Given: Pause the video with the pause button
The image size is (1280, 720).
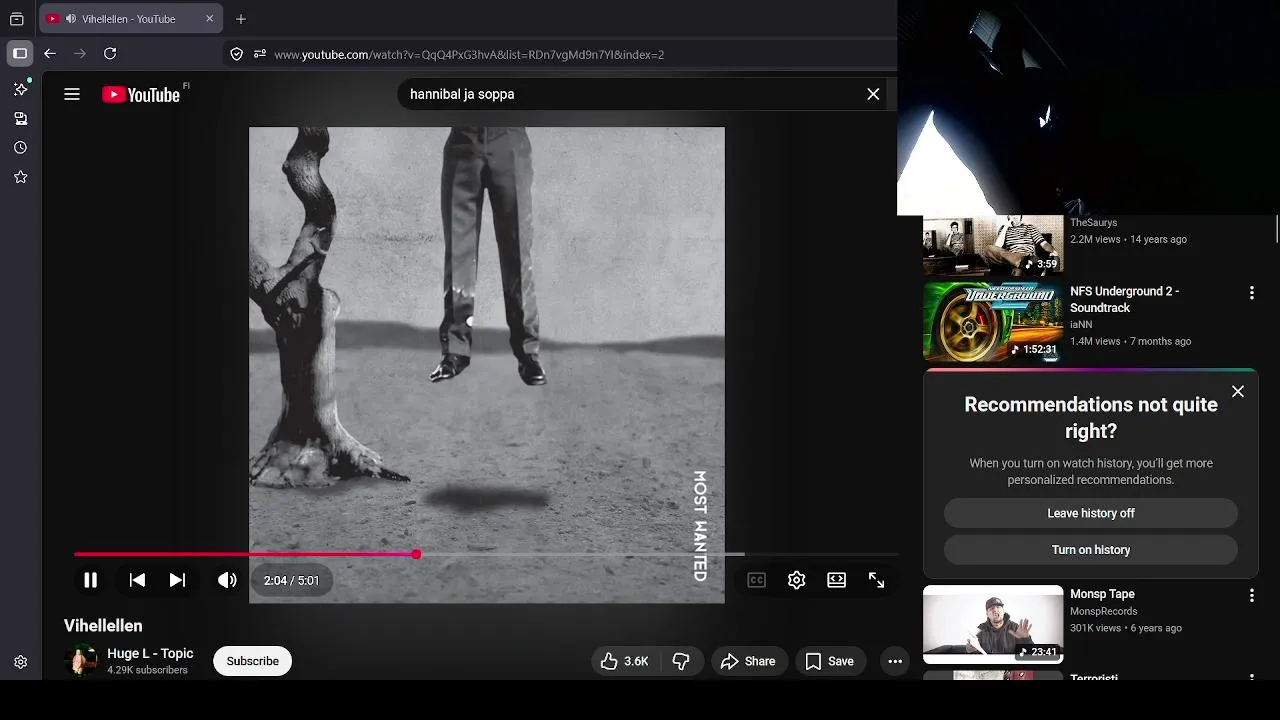Looking at the screenshot, I should click(90, 580).
